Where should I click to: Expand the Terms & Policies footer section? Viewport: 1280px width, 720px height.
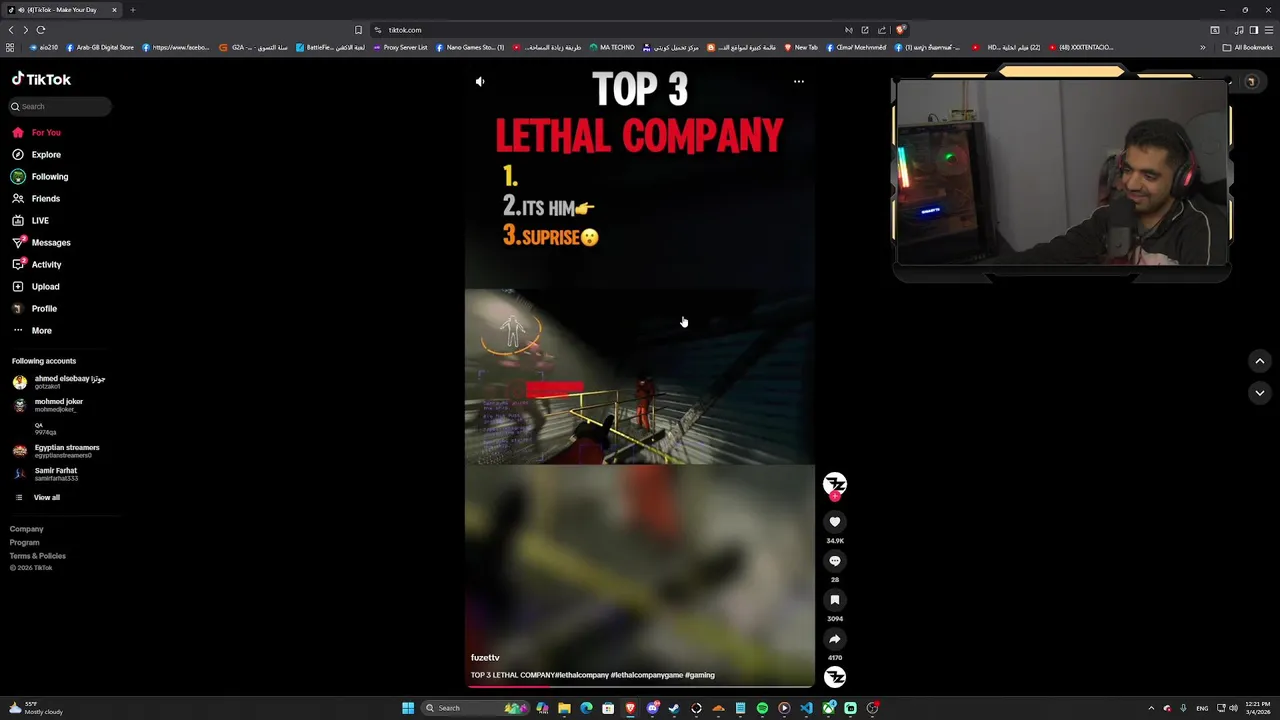click(38, 556)
